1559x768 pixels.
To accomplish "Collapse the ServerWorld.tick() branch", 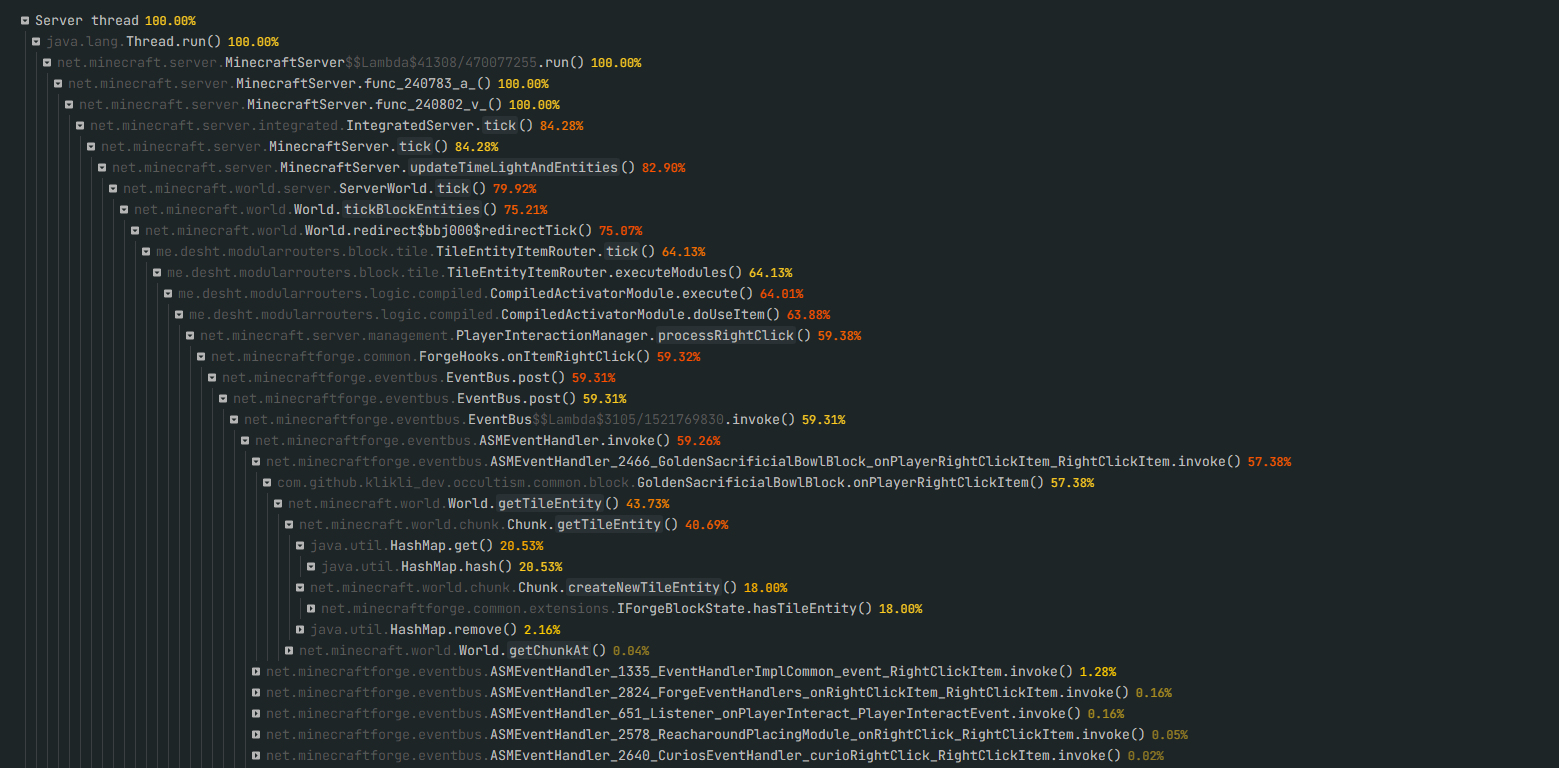I will [x=112, y=188].
